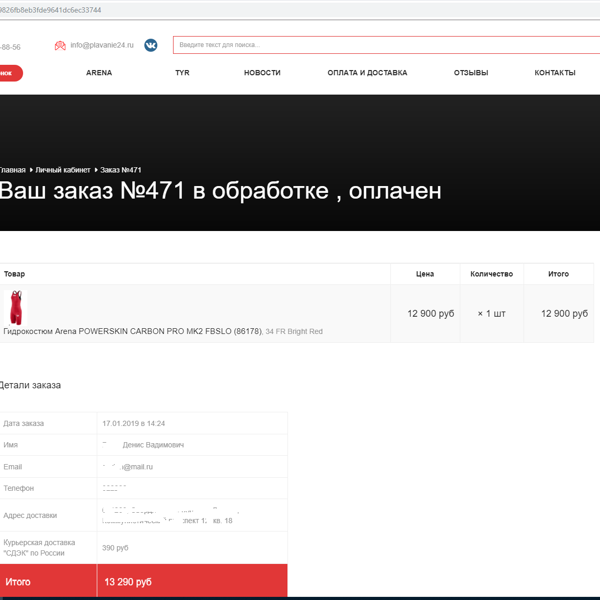The image size is (600, 600).
Task: Select the 390 руб delivery cost
Action: pyautogui.click(x=115, y=548)
